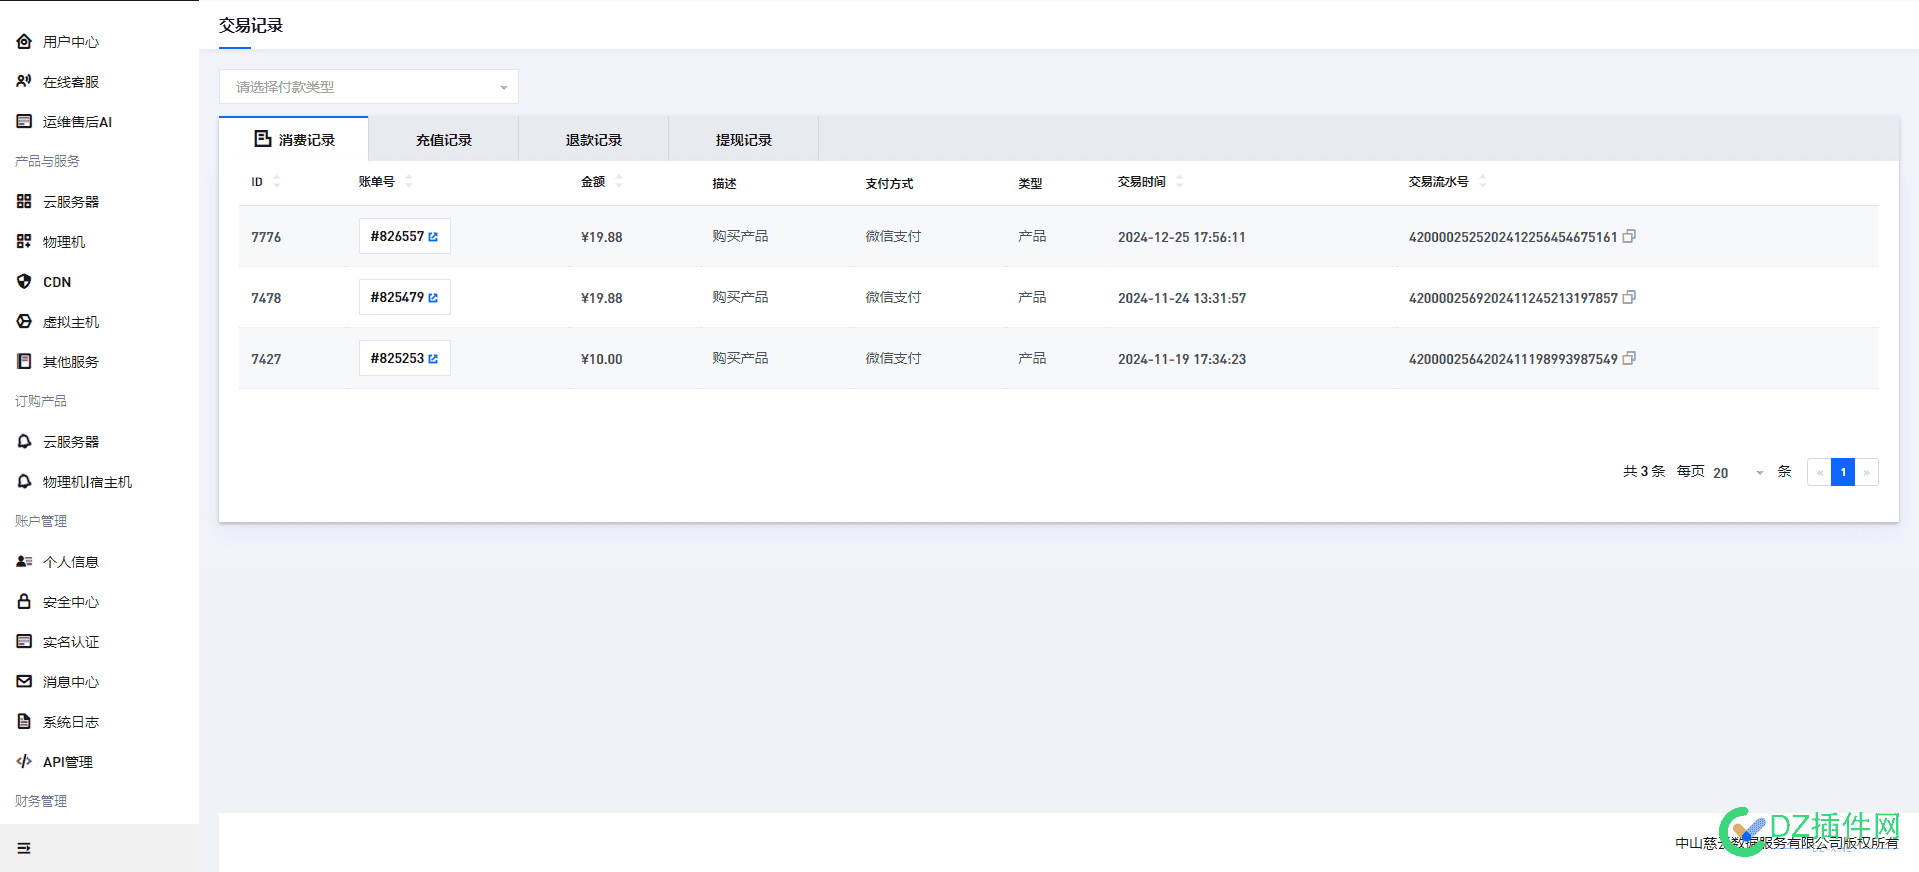This screenshot has width=1919, height=872.
Task: Click the 虚拟主机 sidebar icon
Action: pyautogui.click(x=24, y=321)
